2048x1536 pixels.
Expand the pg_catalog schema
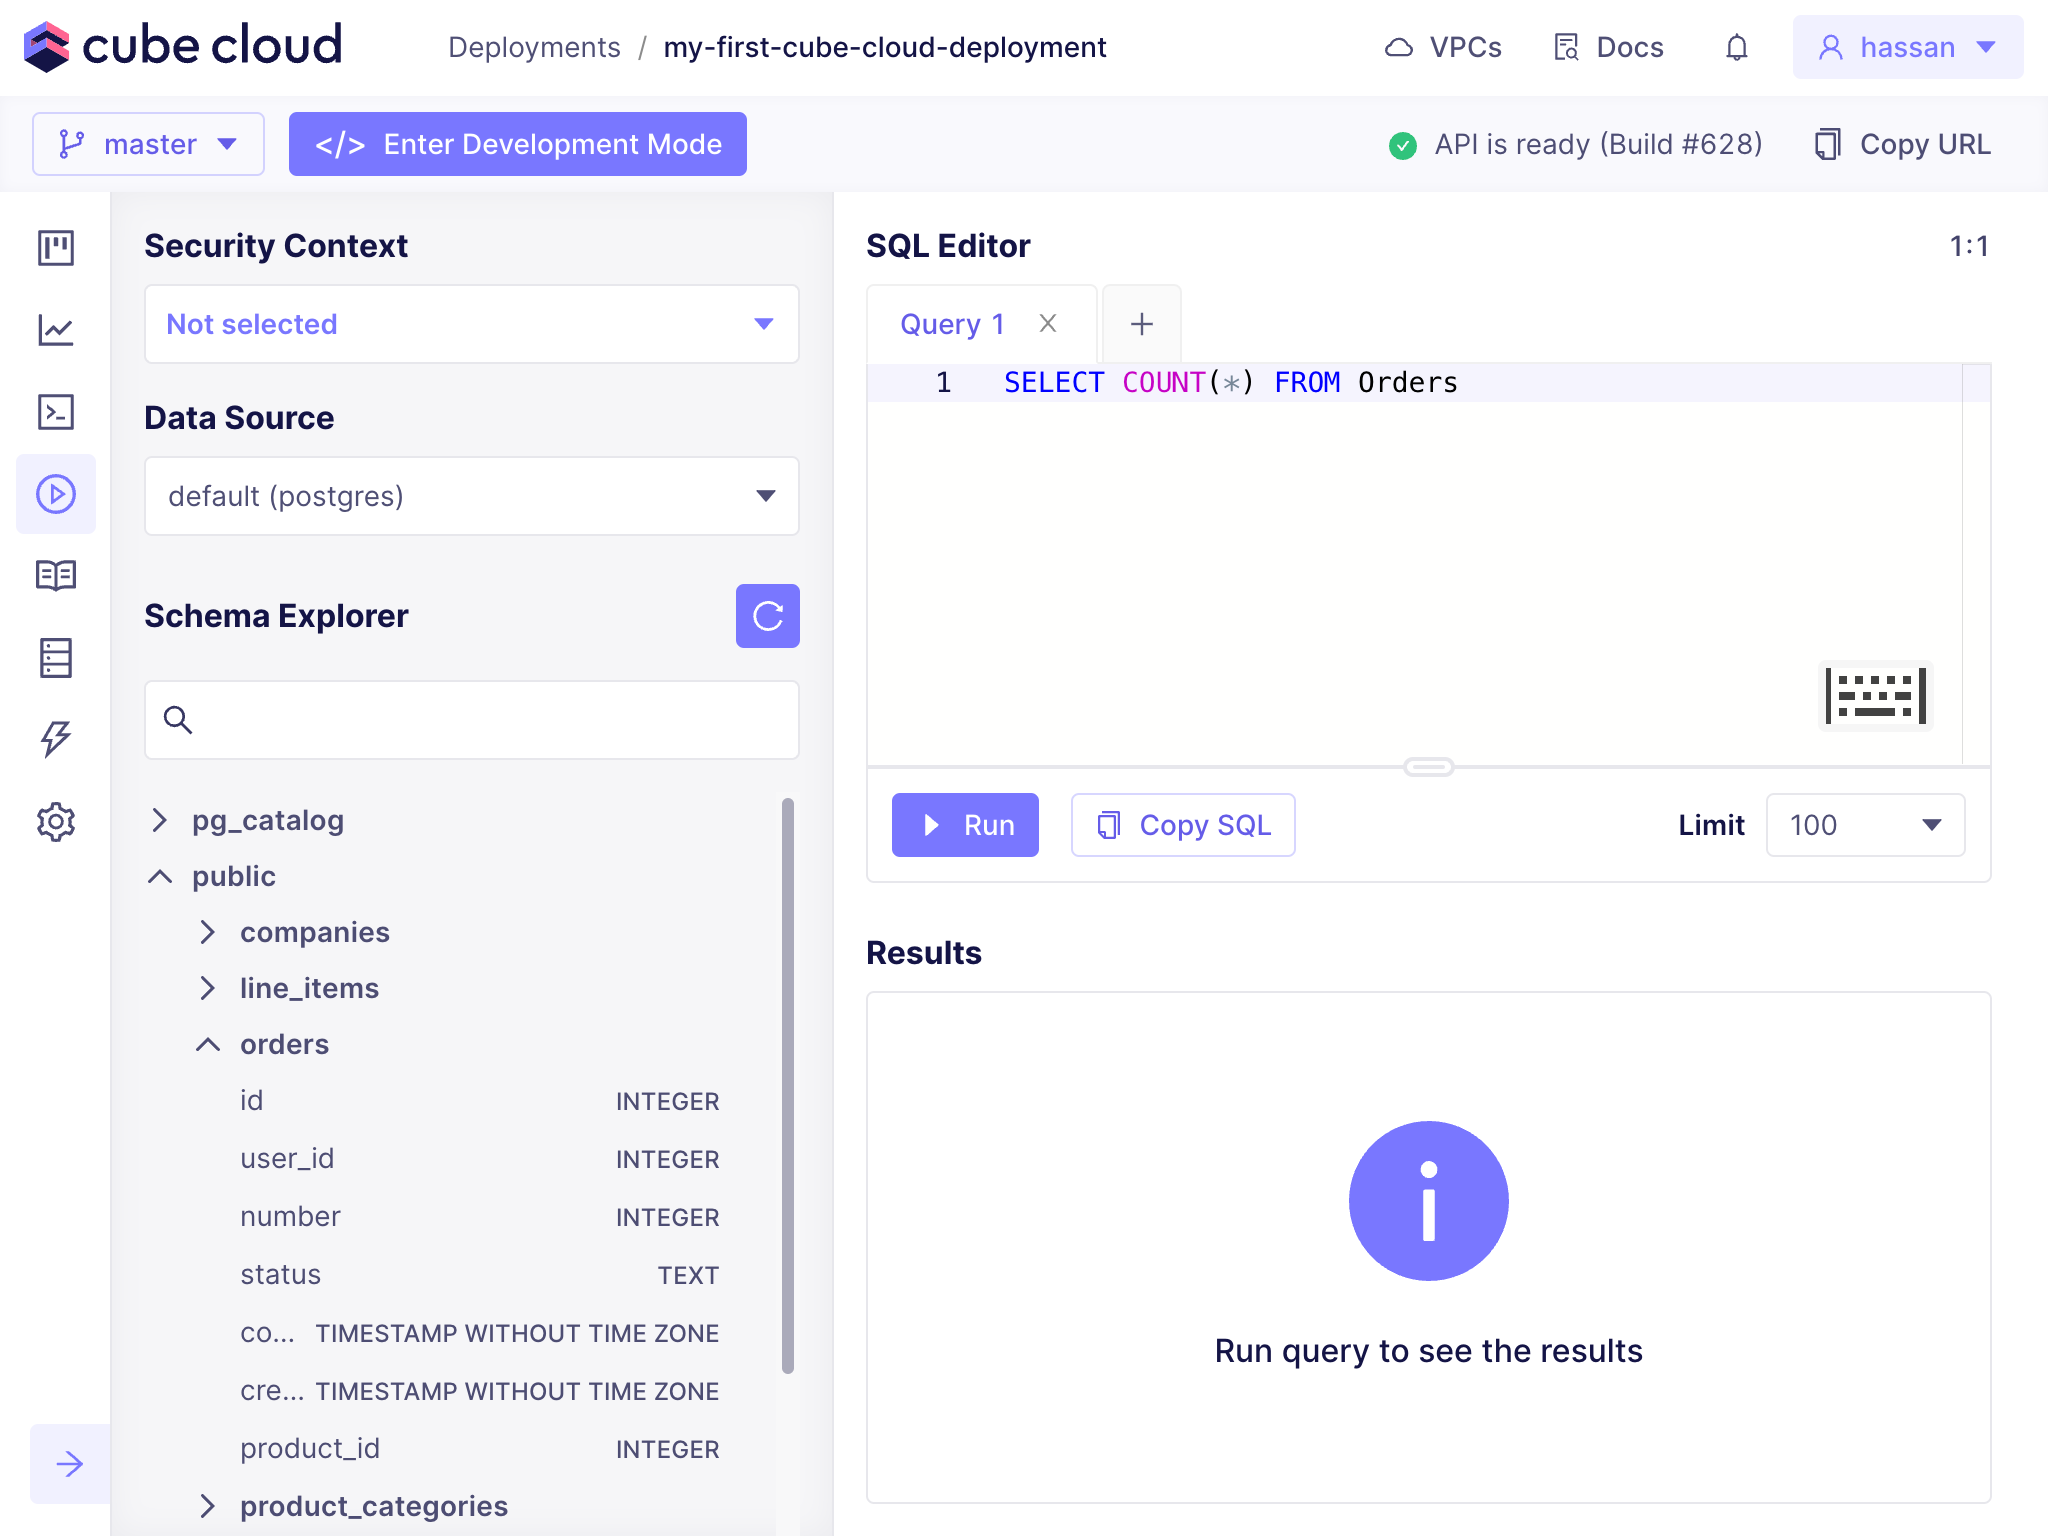click(160, 821)
